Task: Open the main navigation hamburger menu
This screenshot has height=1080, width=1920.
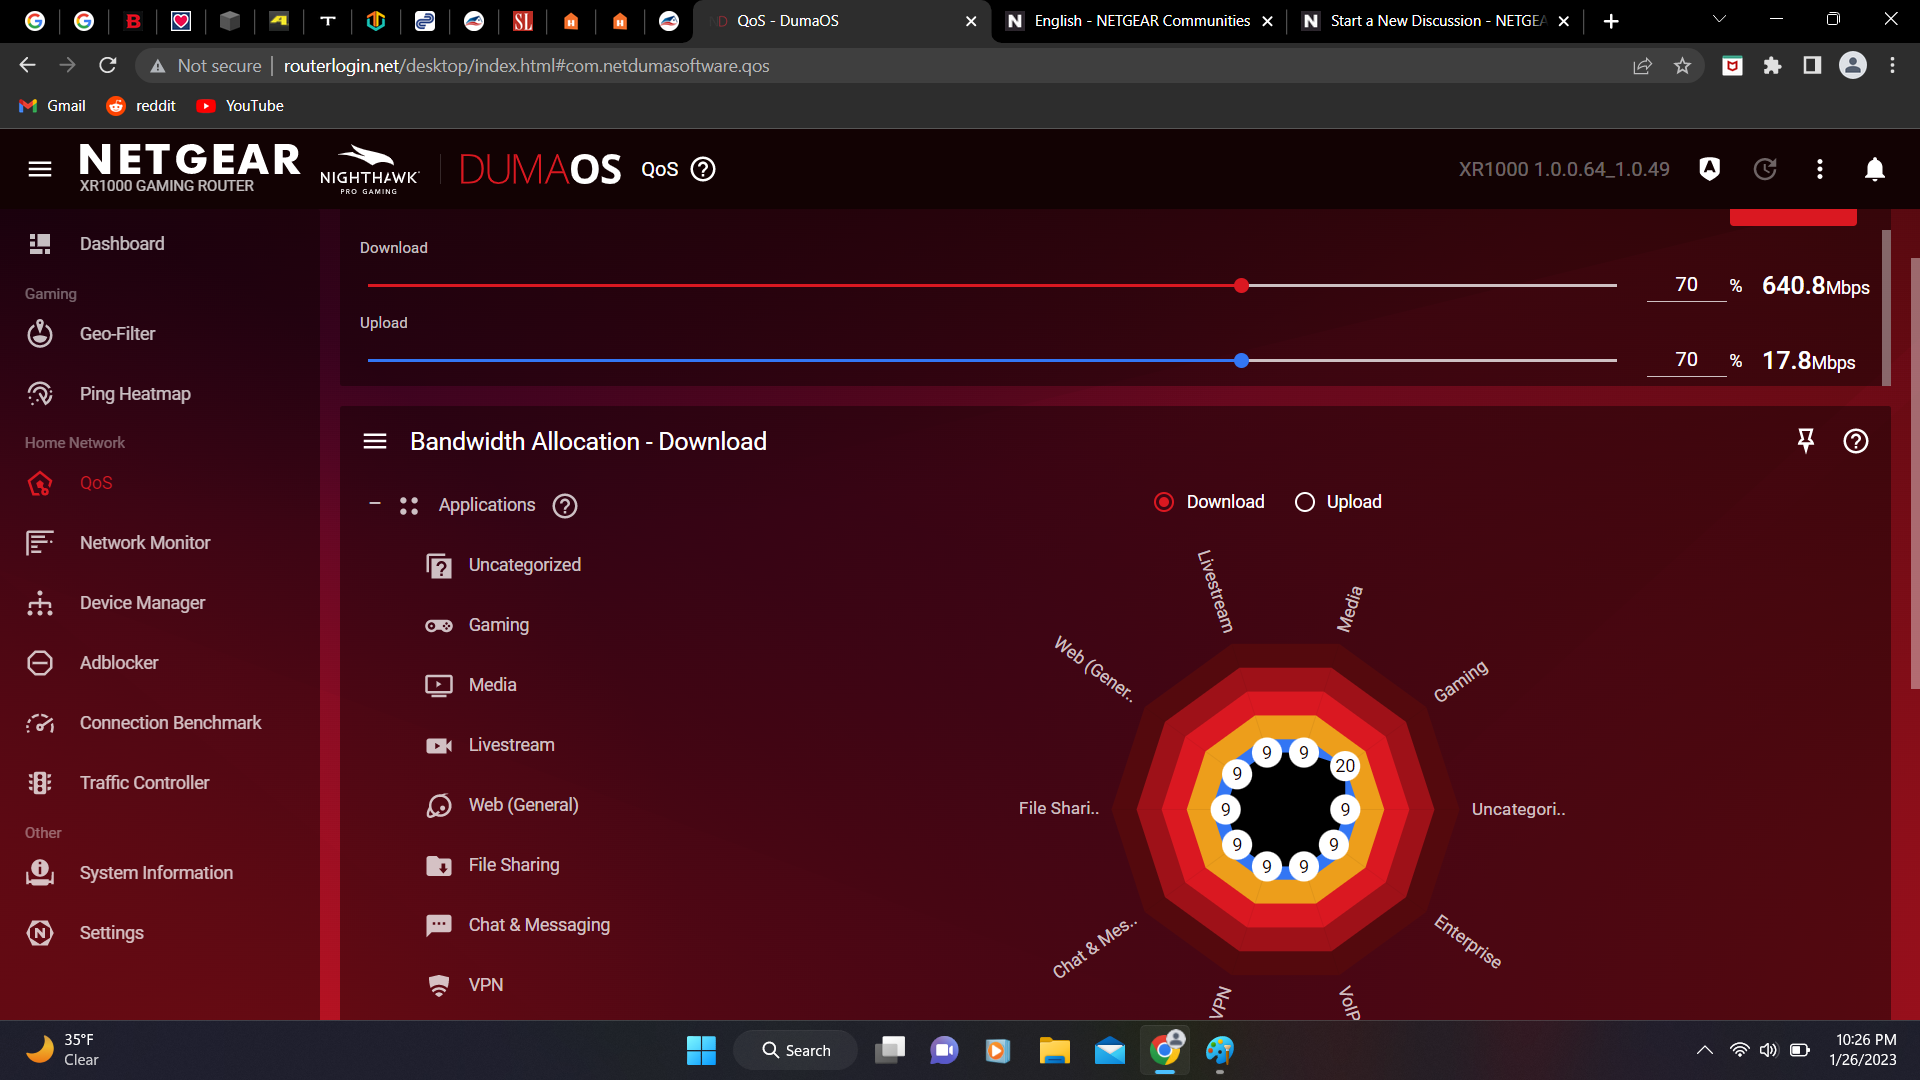Action: coord(39,169)
